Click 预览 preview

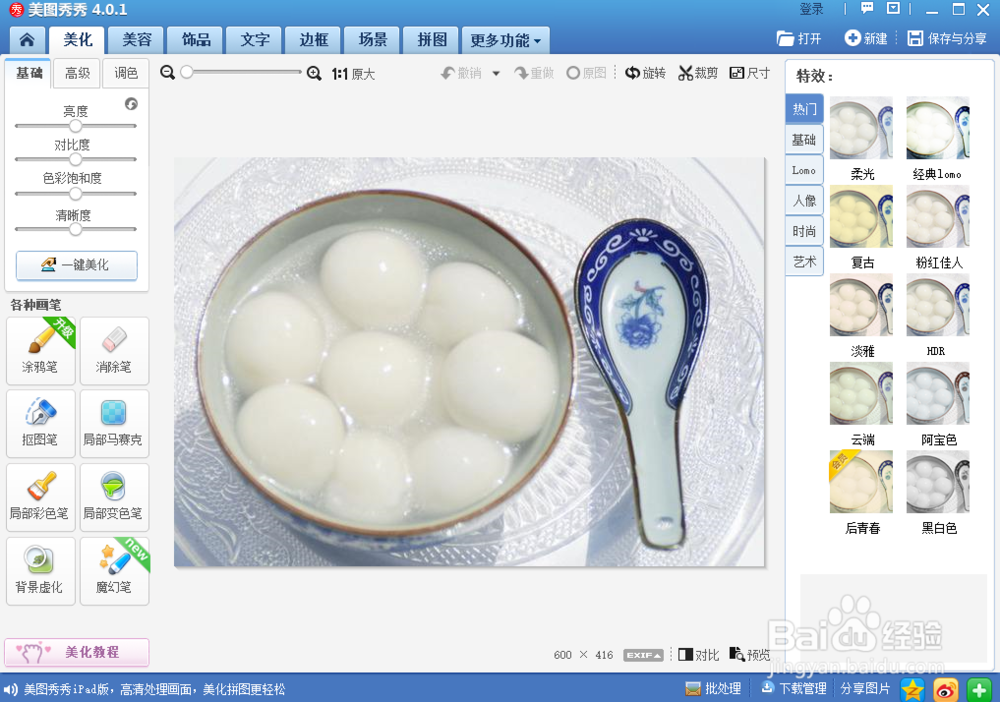pos(749,655)
